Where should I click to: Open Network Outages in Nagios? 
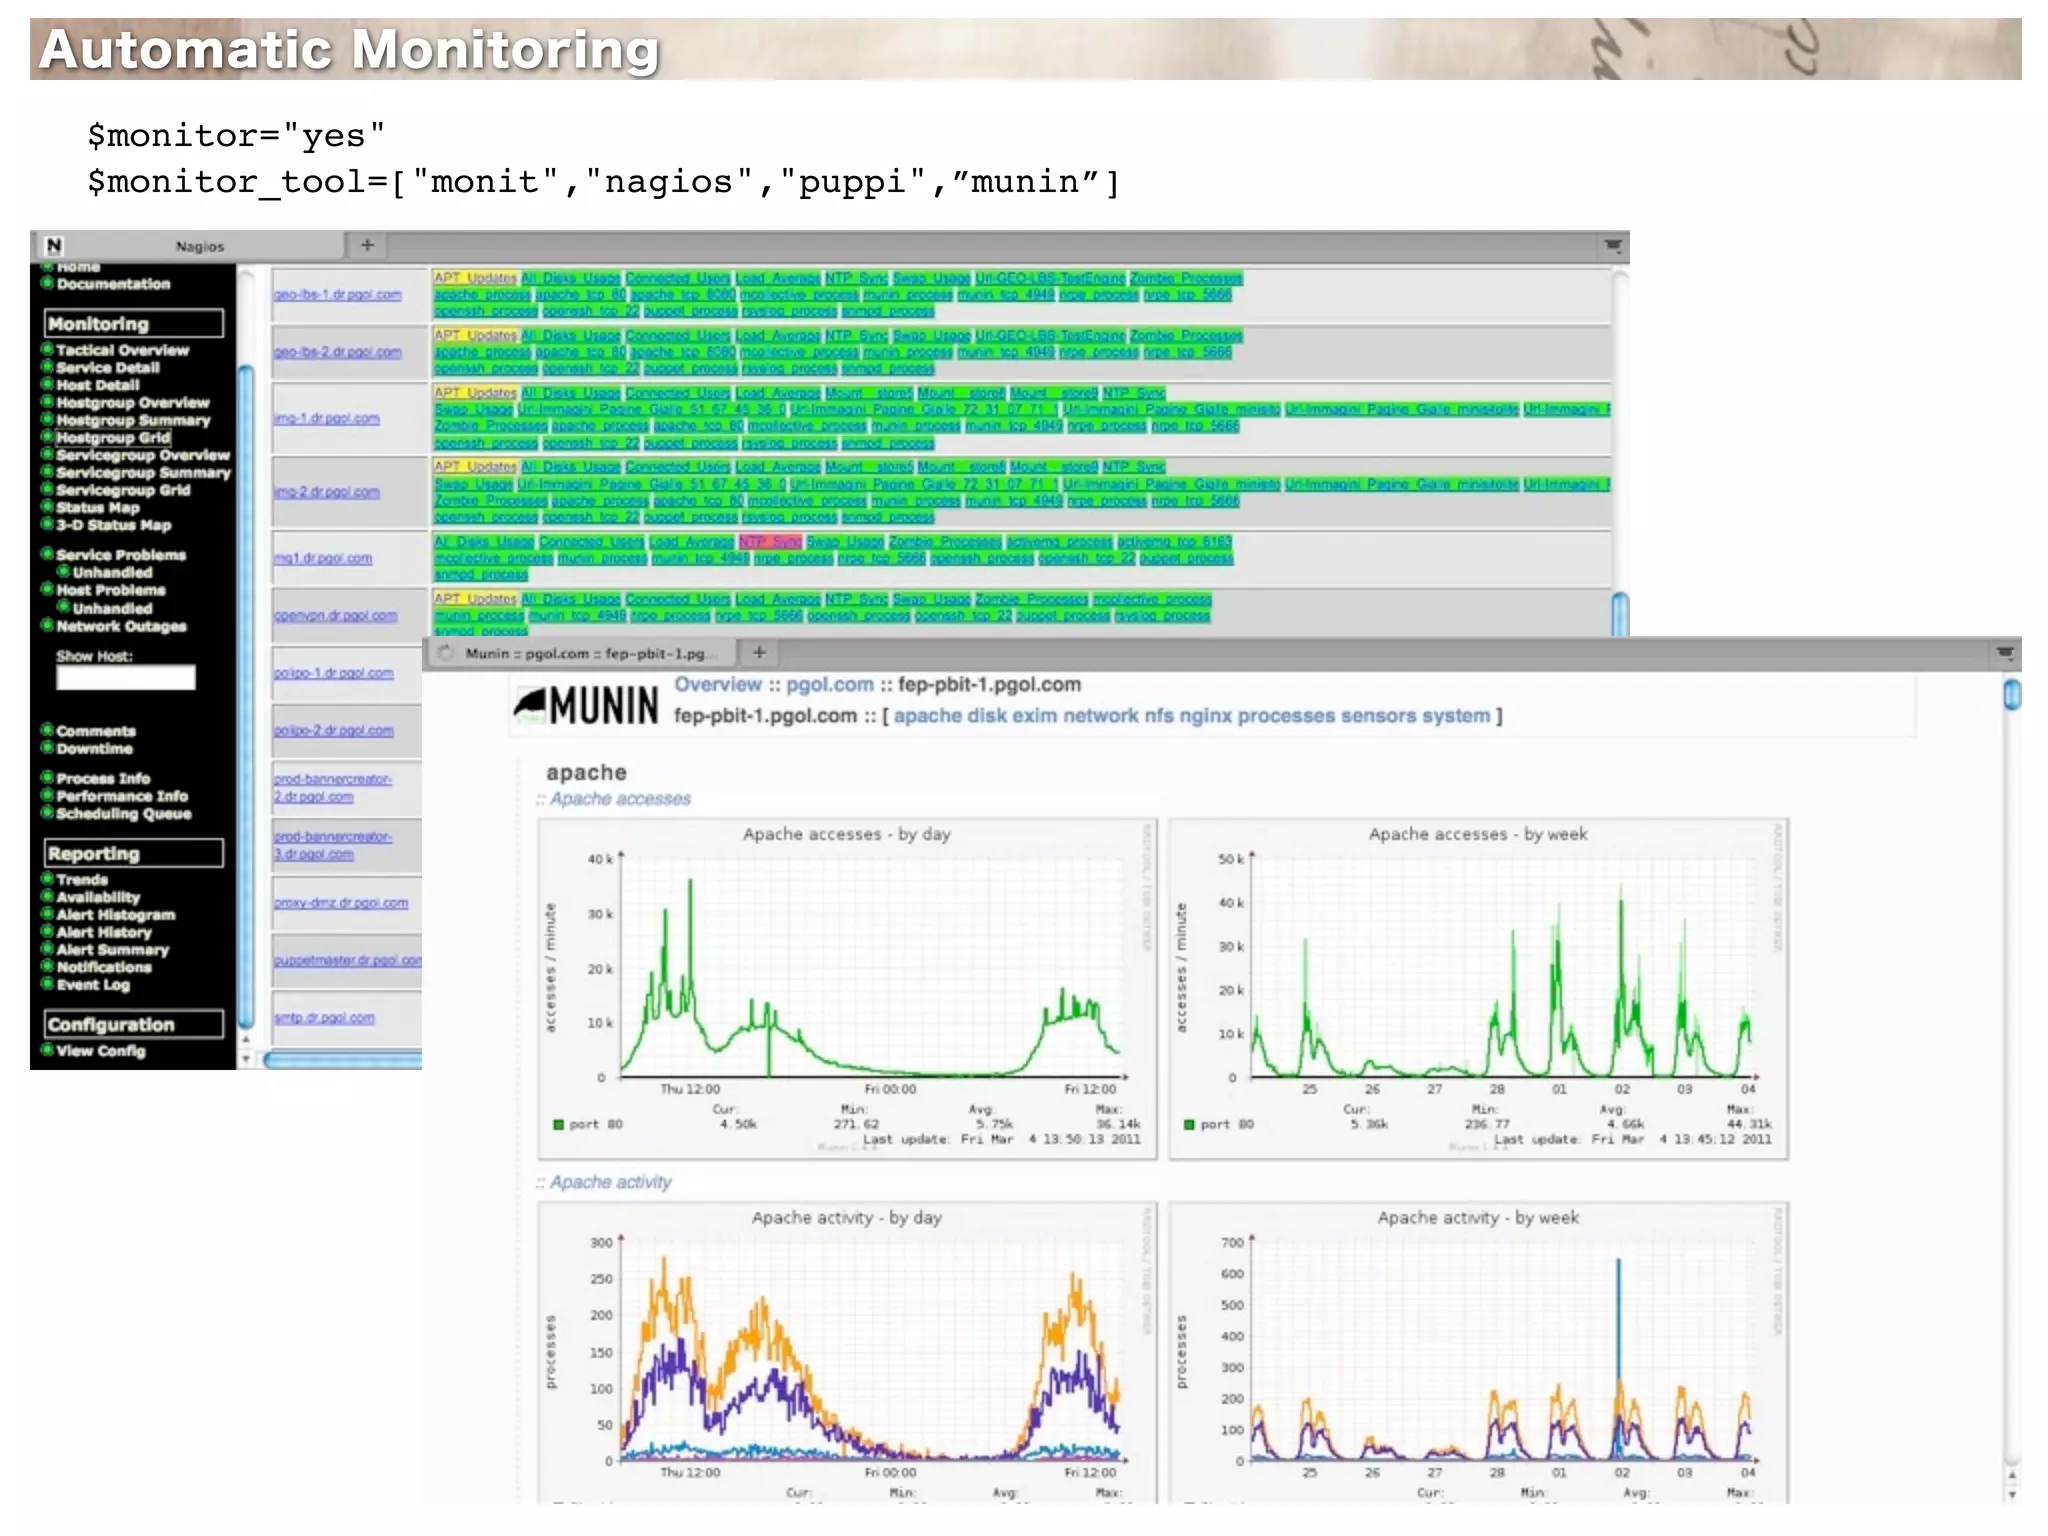coord(121,626)
